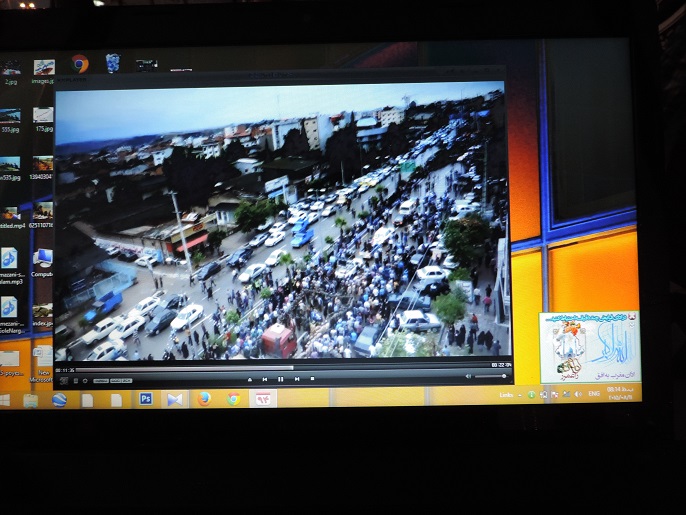Click the prayer-time desktop widget
Image resolution: width=686 pixels, height=515 pixels.
point(589,347)
